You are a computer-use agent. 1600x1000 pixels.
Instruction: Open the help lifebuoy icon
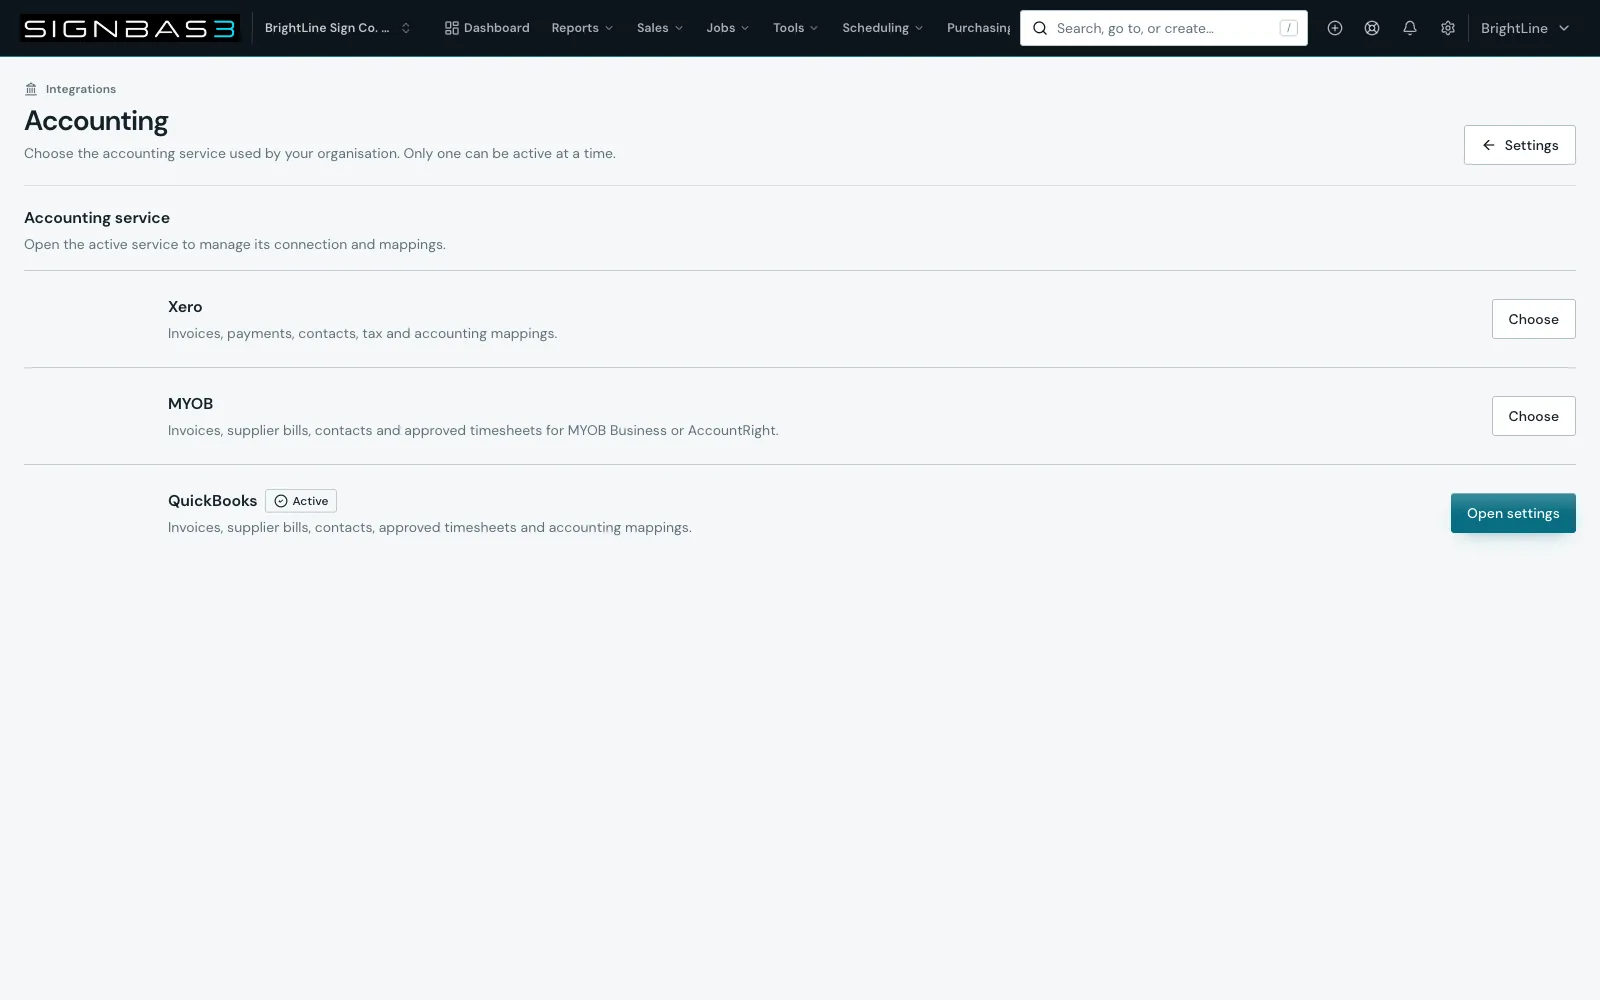(1372, 28)
